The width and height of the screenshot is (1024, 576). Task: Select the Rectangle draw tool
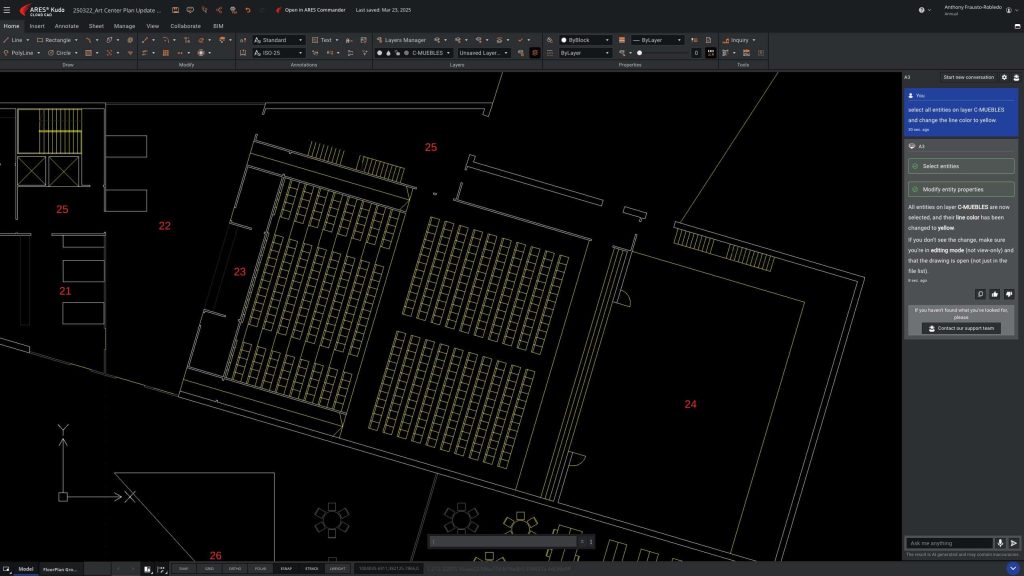point(54,40)
